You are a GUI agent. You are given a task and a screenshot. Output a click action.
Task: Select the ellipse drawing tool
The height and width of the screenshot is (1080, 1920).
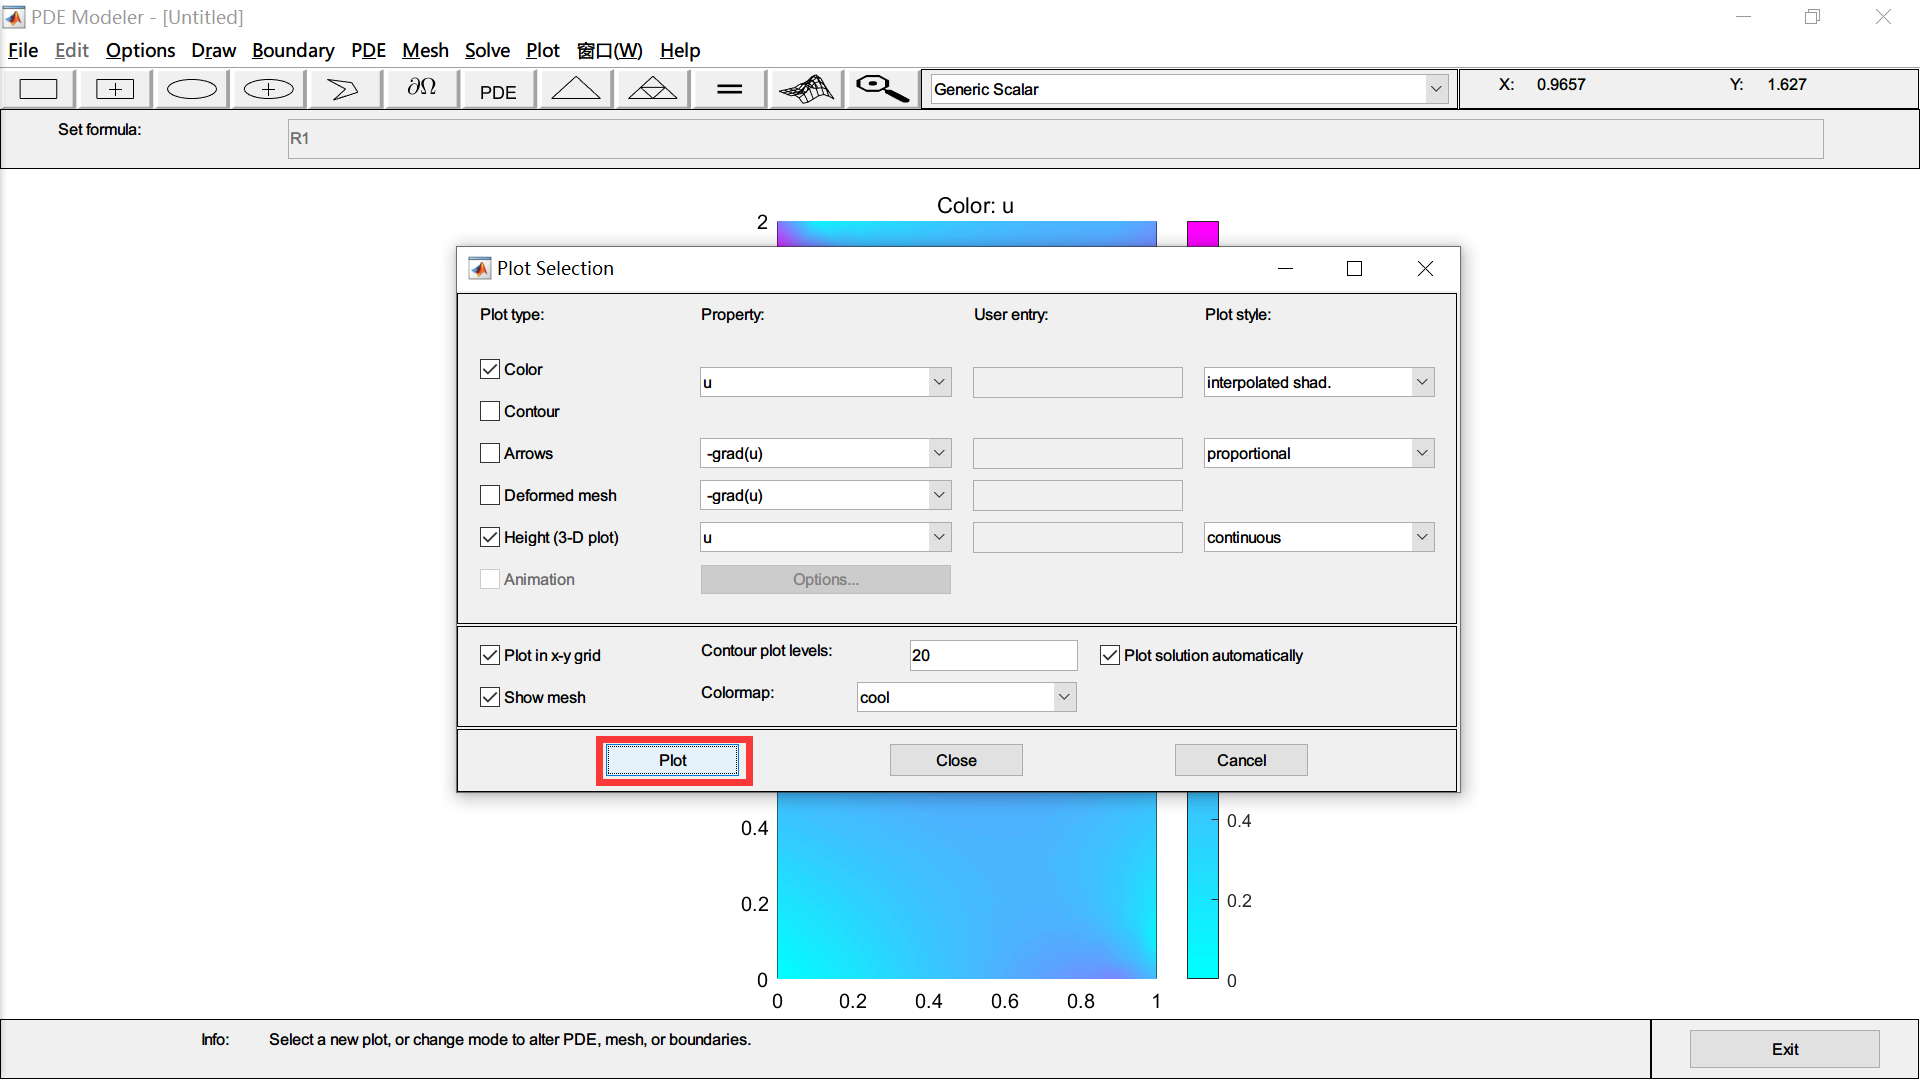tap(190, 88)
